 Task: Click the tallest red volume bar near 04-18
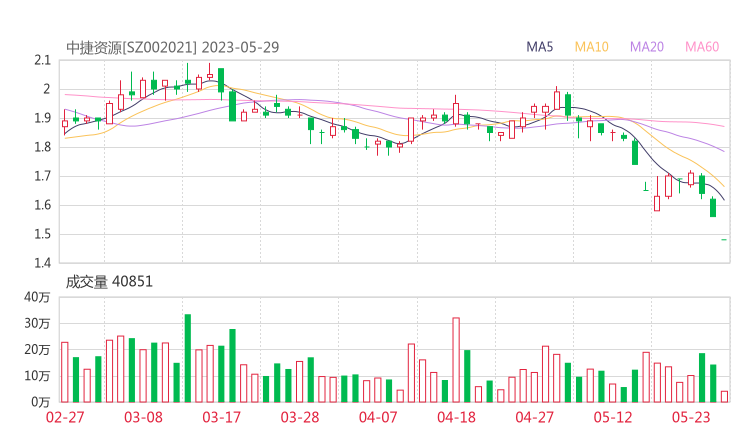(x=456, y=360)
